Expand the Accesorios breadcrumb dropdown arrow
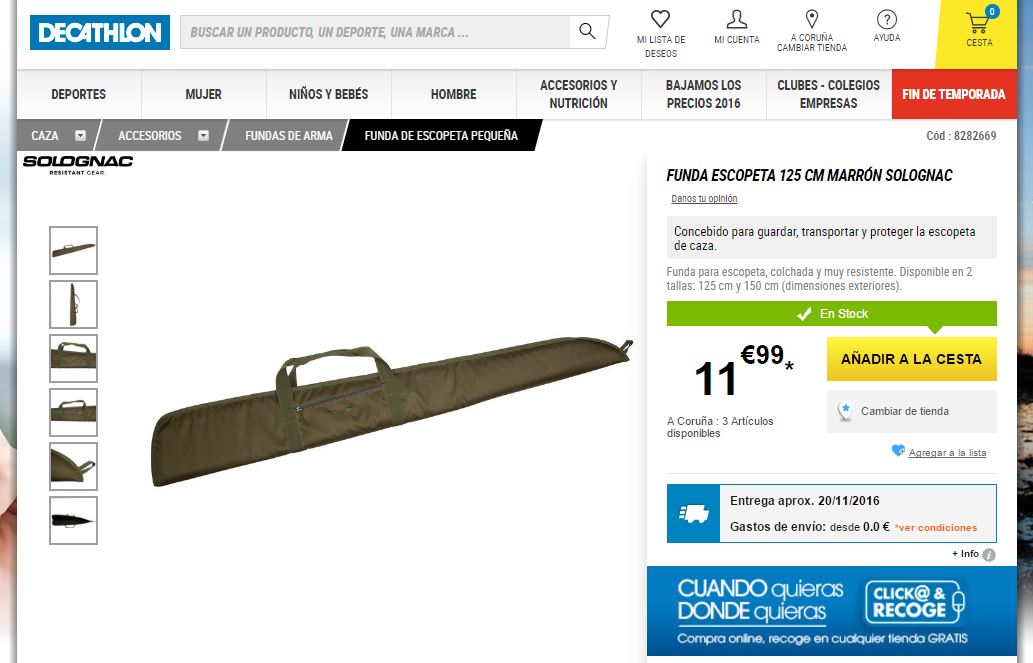Viewport: 1033px width, 663px height. click(204, 136)
